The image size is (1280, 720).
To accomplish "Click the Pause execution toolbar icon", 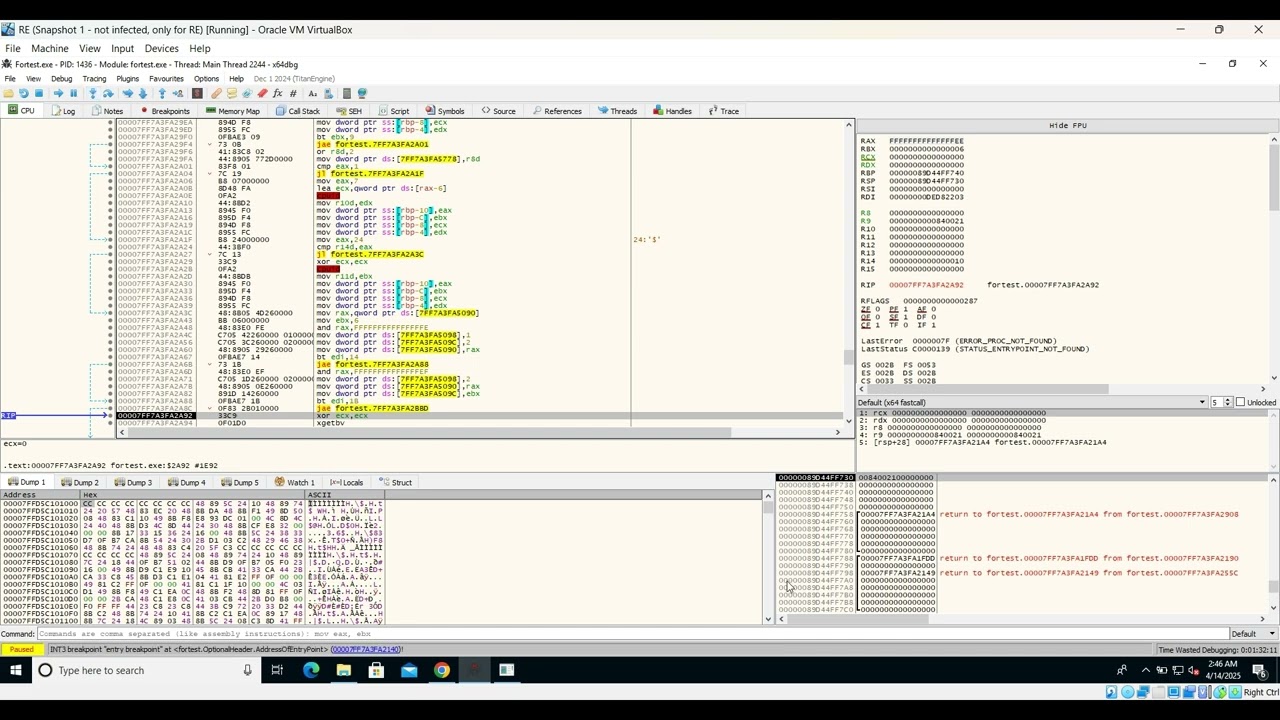I will [x=73, y=93].
